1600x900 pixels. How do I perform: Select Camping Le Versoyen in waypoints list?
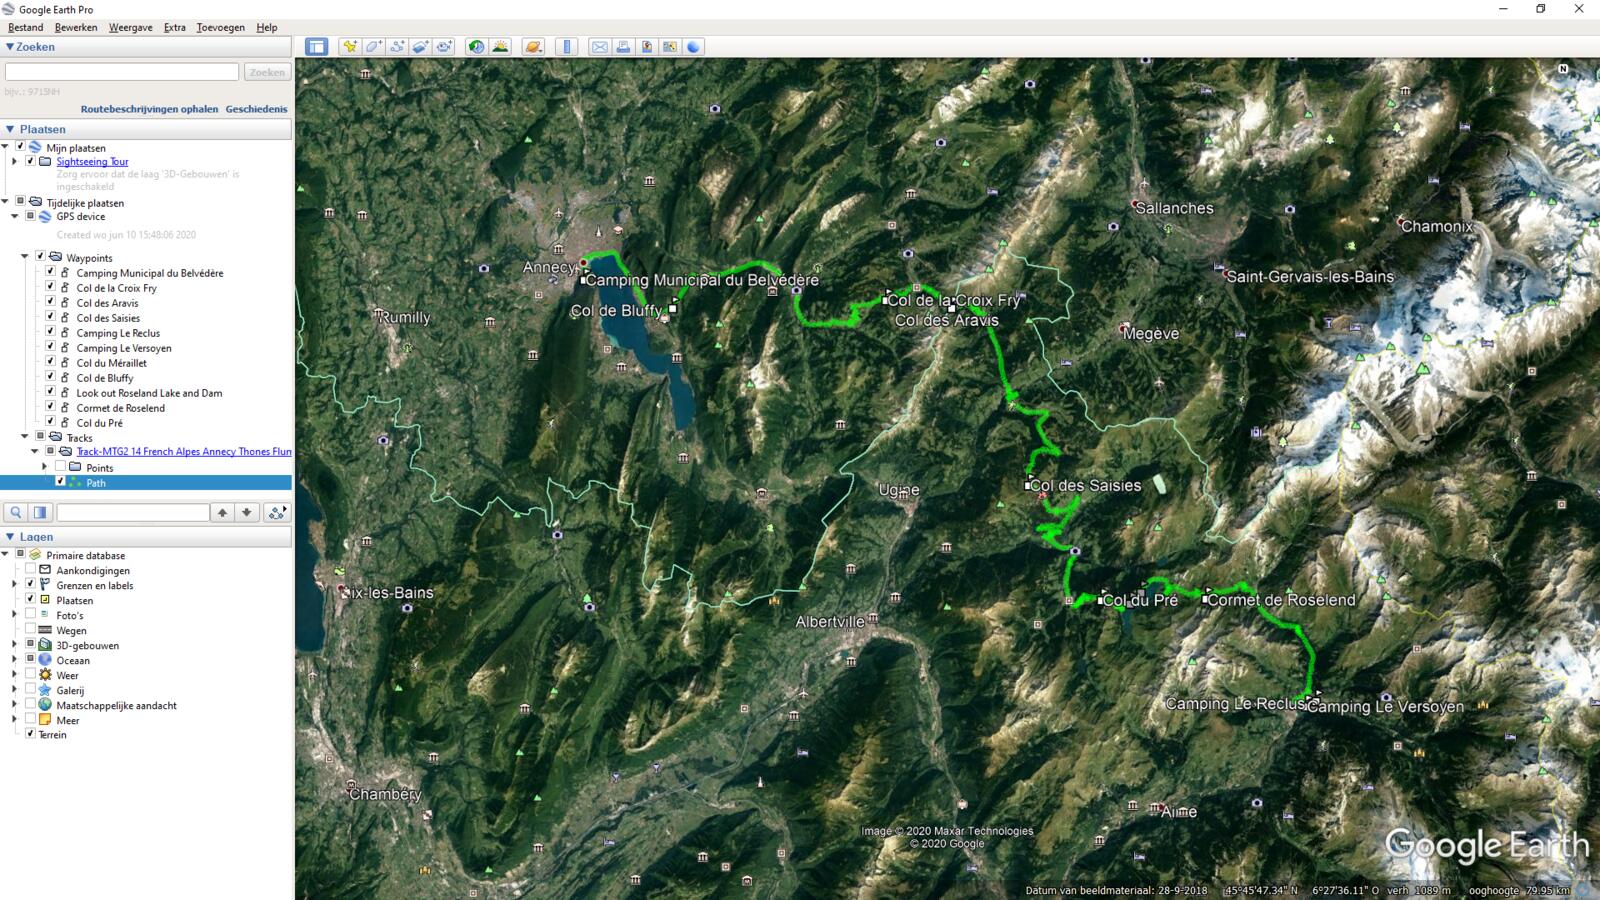point(124,348)
